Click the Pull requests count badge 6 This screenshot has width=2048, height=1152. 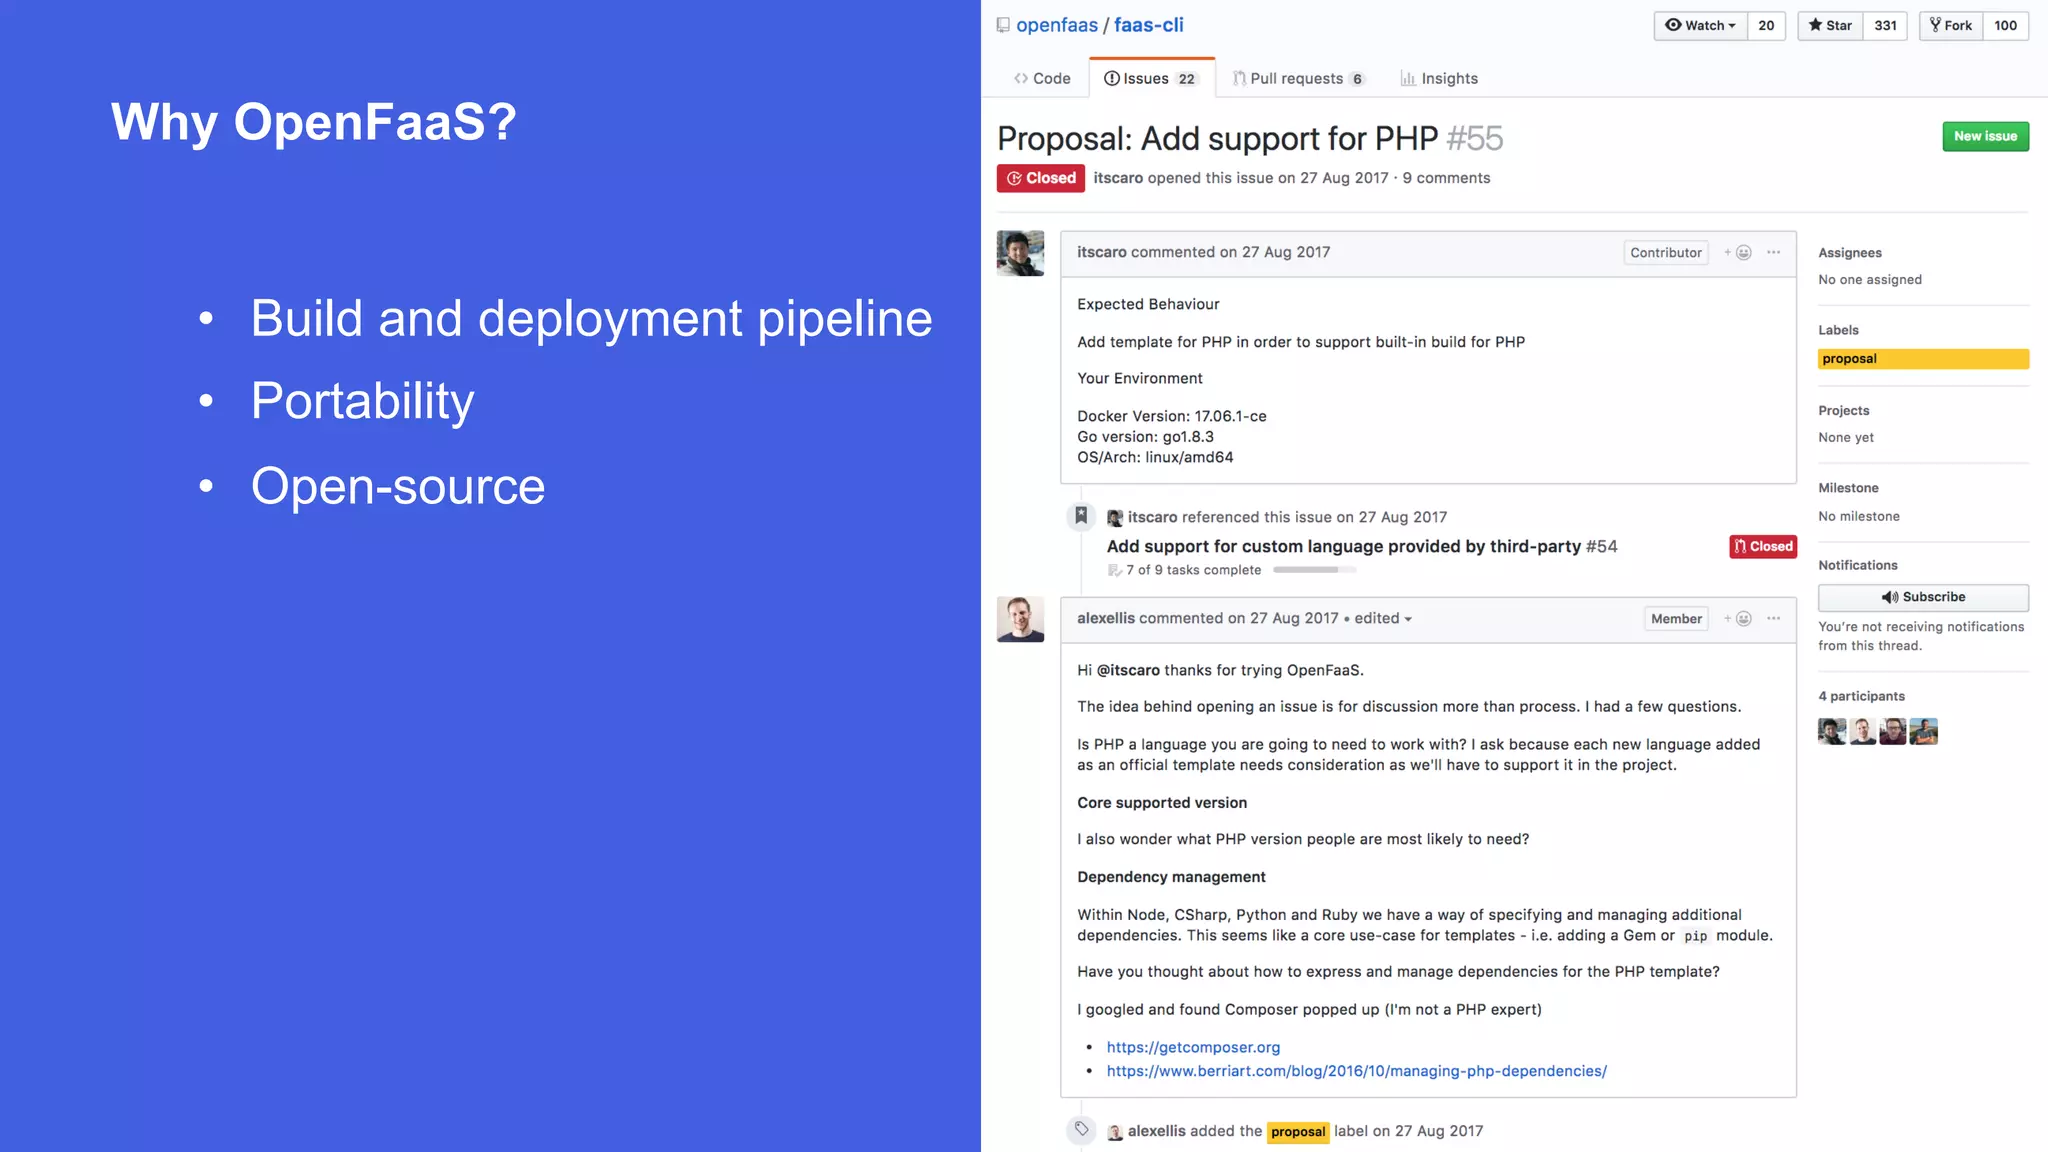(x=1357, y=79)
